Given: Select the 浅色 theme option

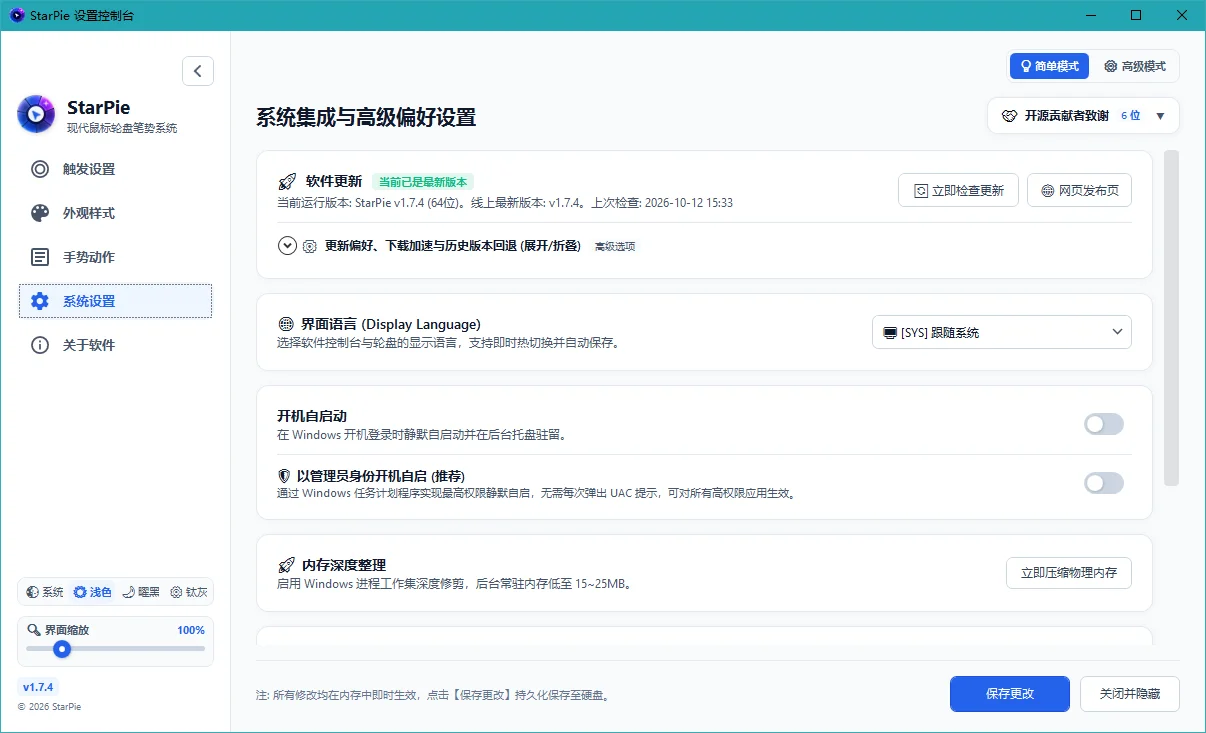Looking at the screenshot, I should click(x=93, y=592).
